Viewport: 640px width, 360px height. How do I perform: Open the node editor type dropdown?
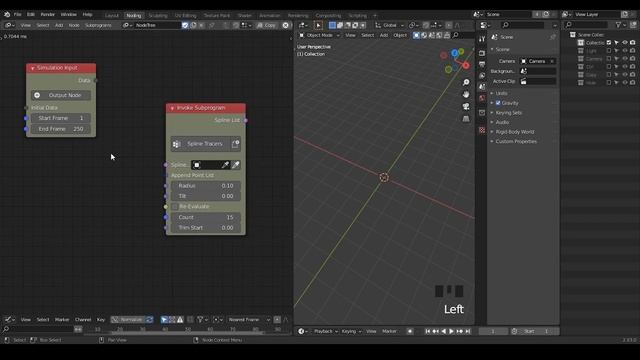coord(9,25)
